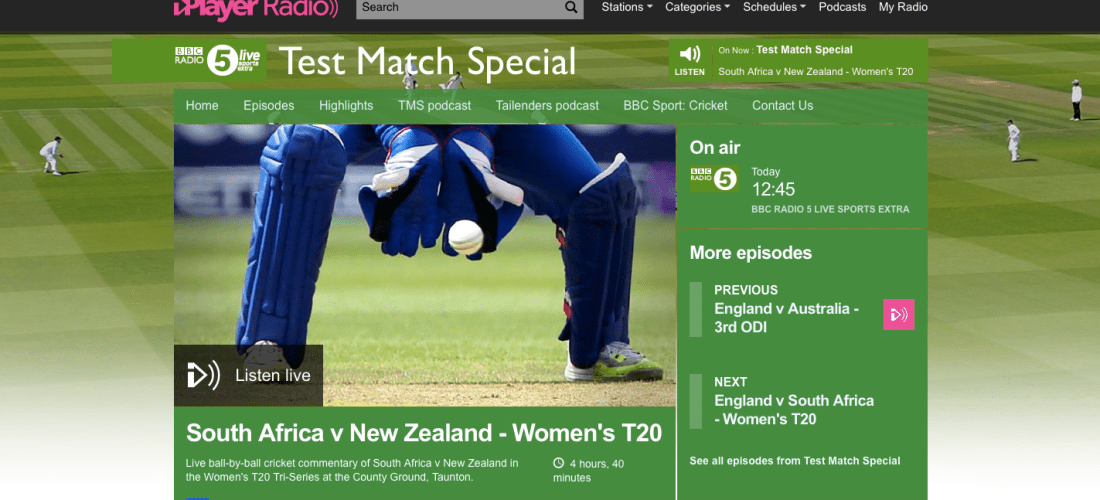Switch to the Episodes tab

point(269,106)
